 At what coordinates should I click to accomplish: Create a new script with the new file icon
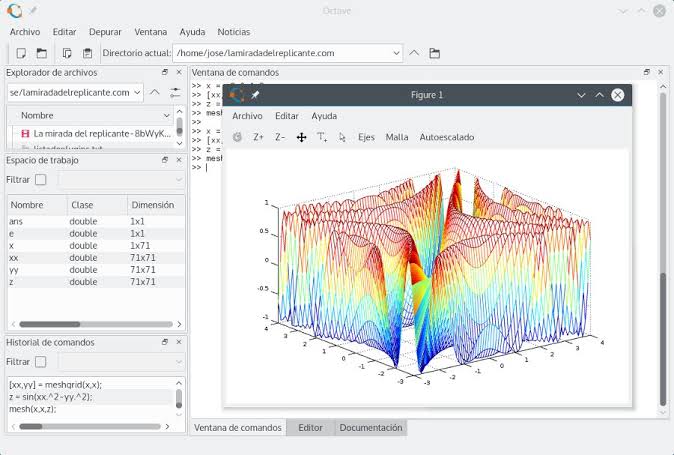[21, 53]
